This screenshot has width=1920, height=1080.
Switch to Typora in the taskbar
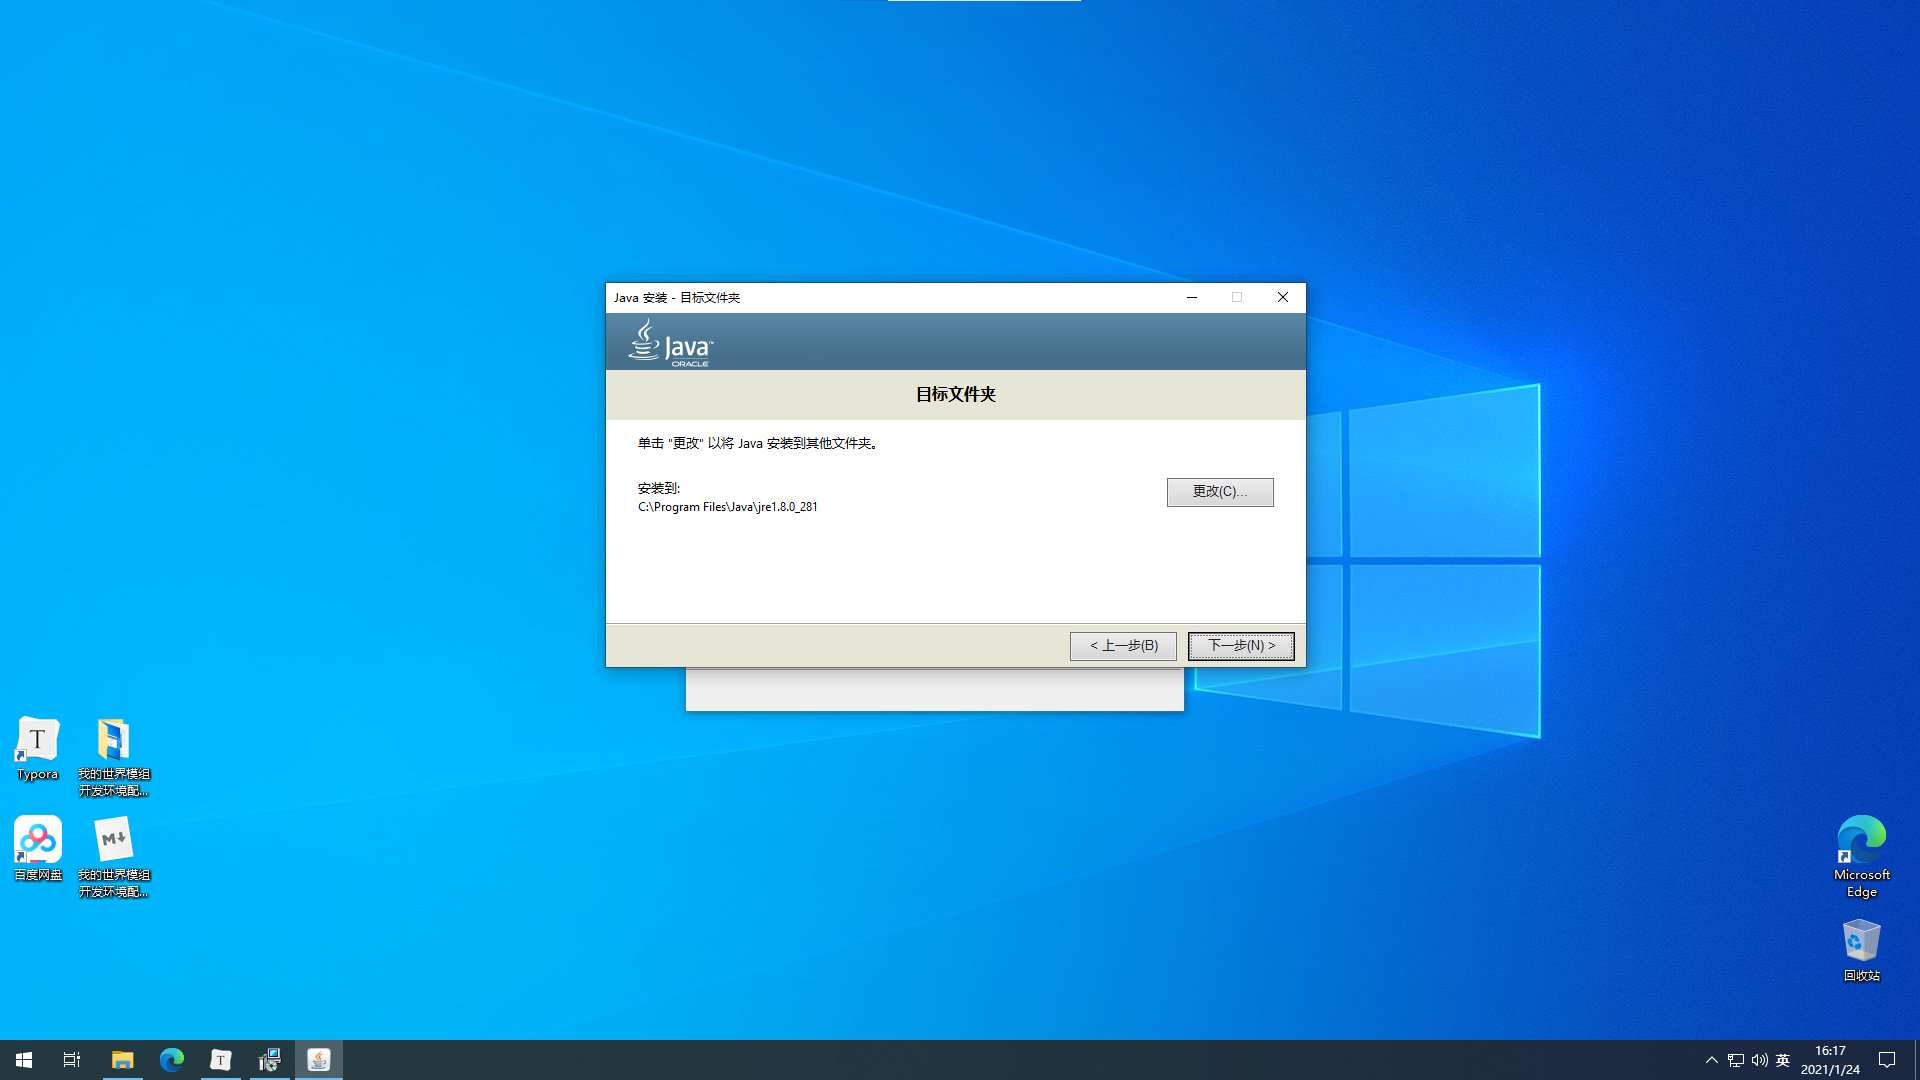(221, 1060)
